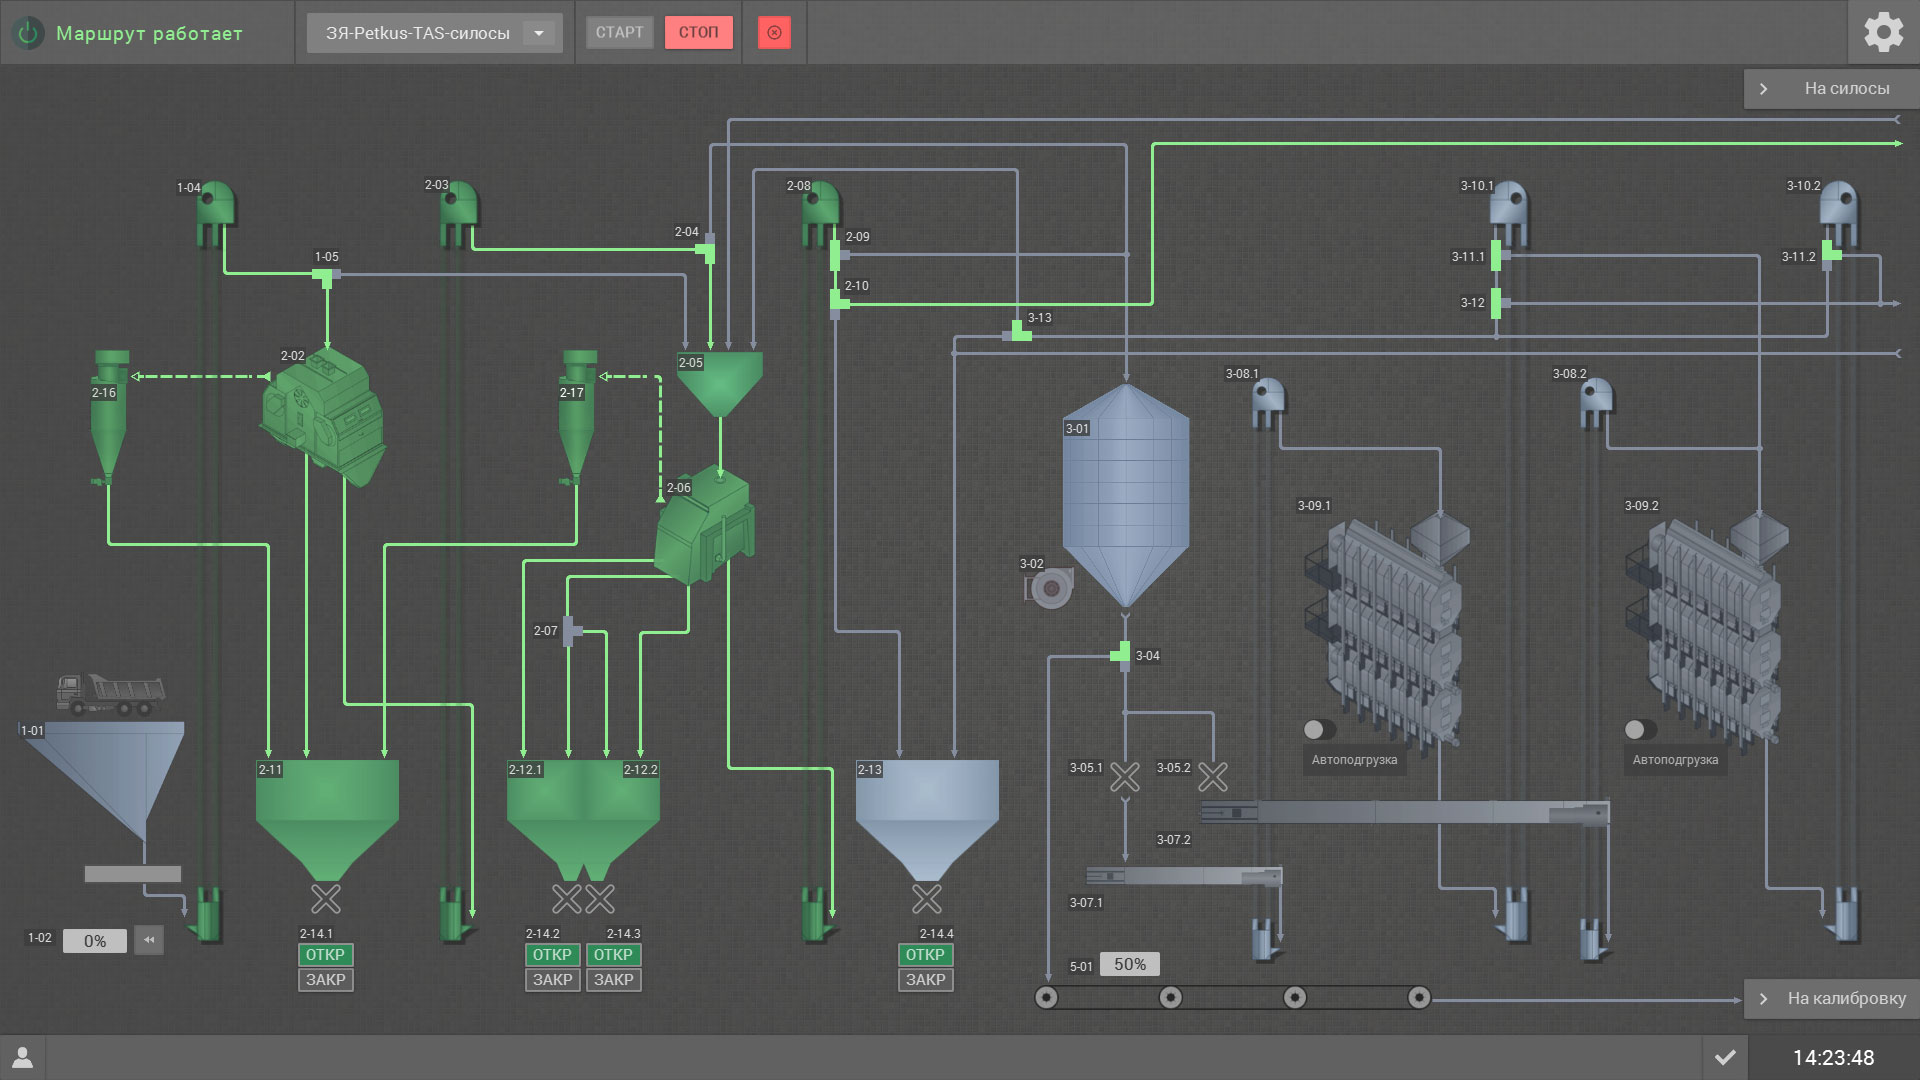Viewport: 1920px width, 1080px height.
Task: Click the green power icon
Action: pos(28,33)
